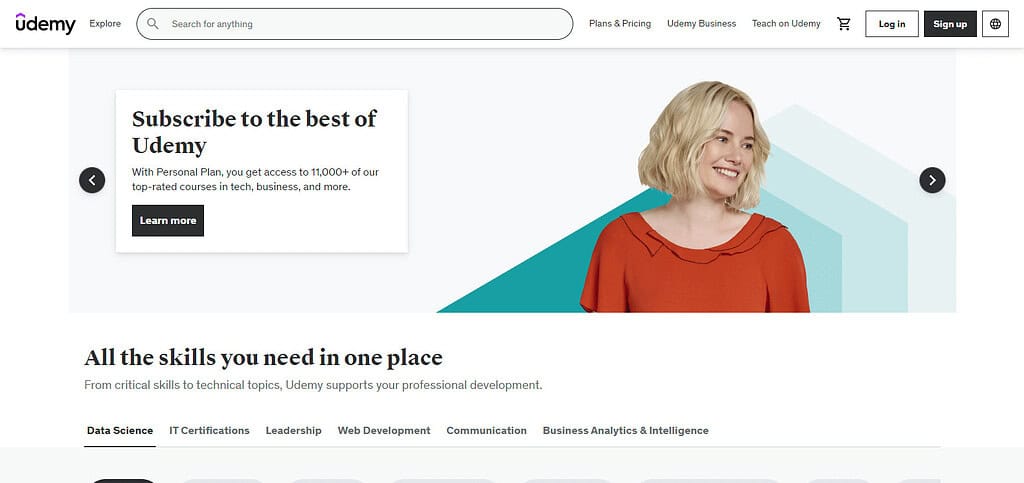The width and height of the screenshot is (1024, 483).
Task: Switch to the Leadership tab
Action: pyautogui.click(x=294, y=431)
